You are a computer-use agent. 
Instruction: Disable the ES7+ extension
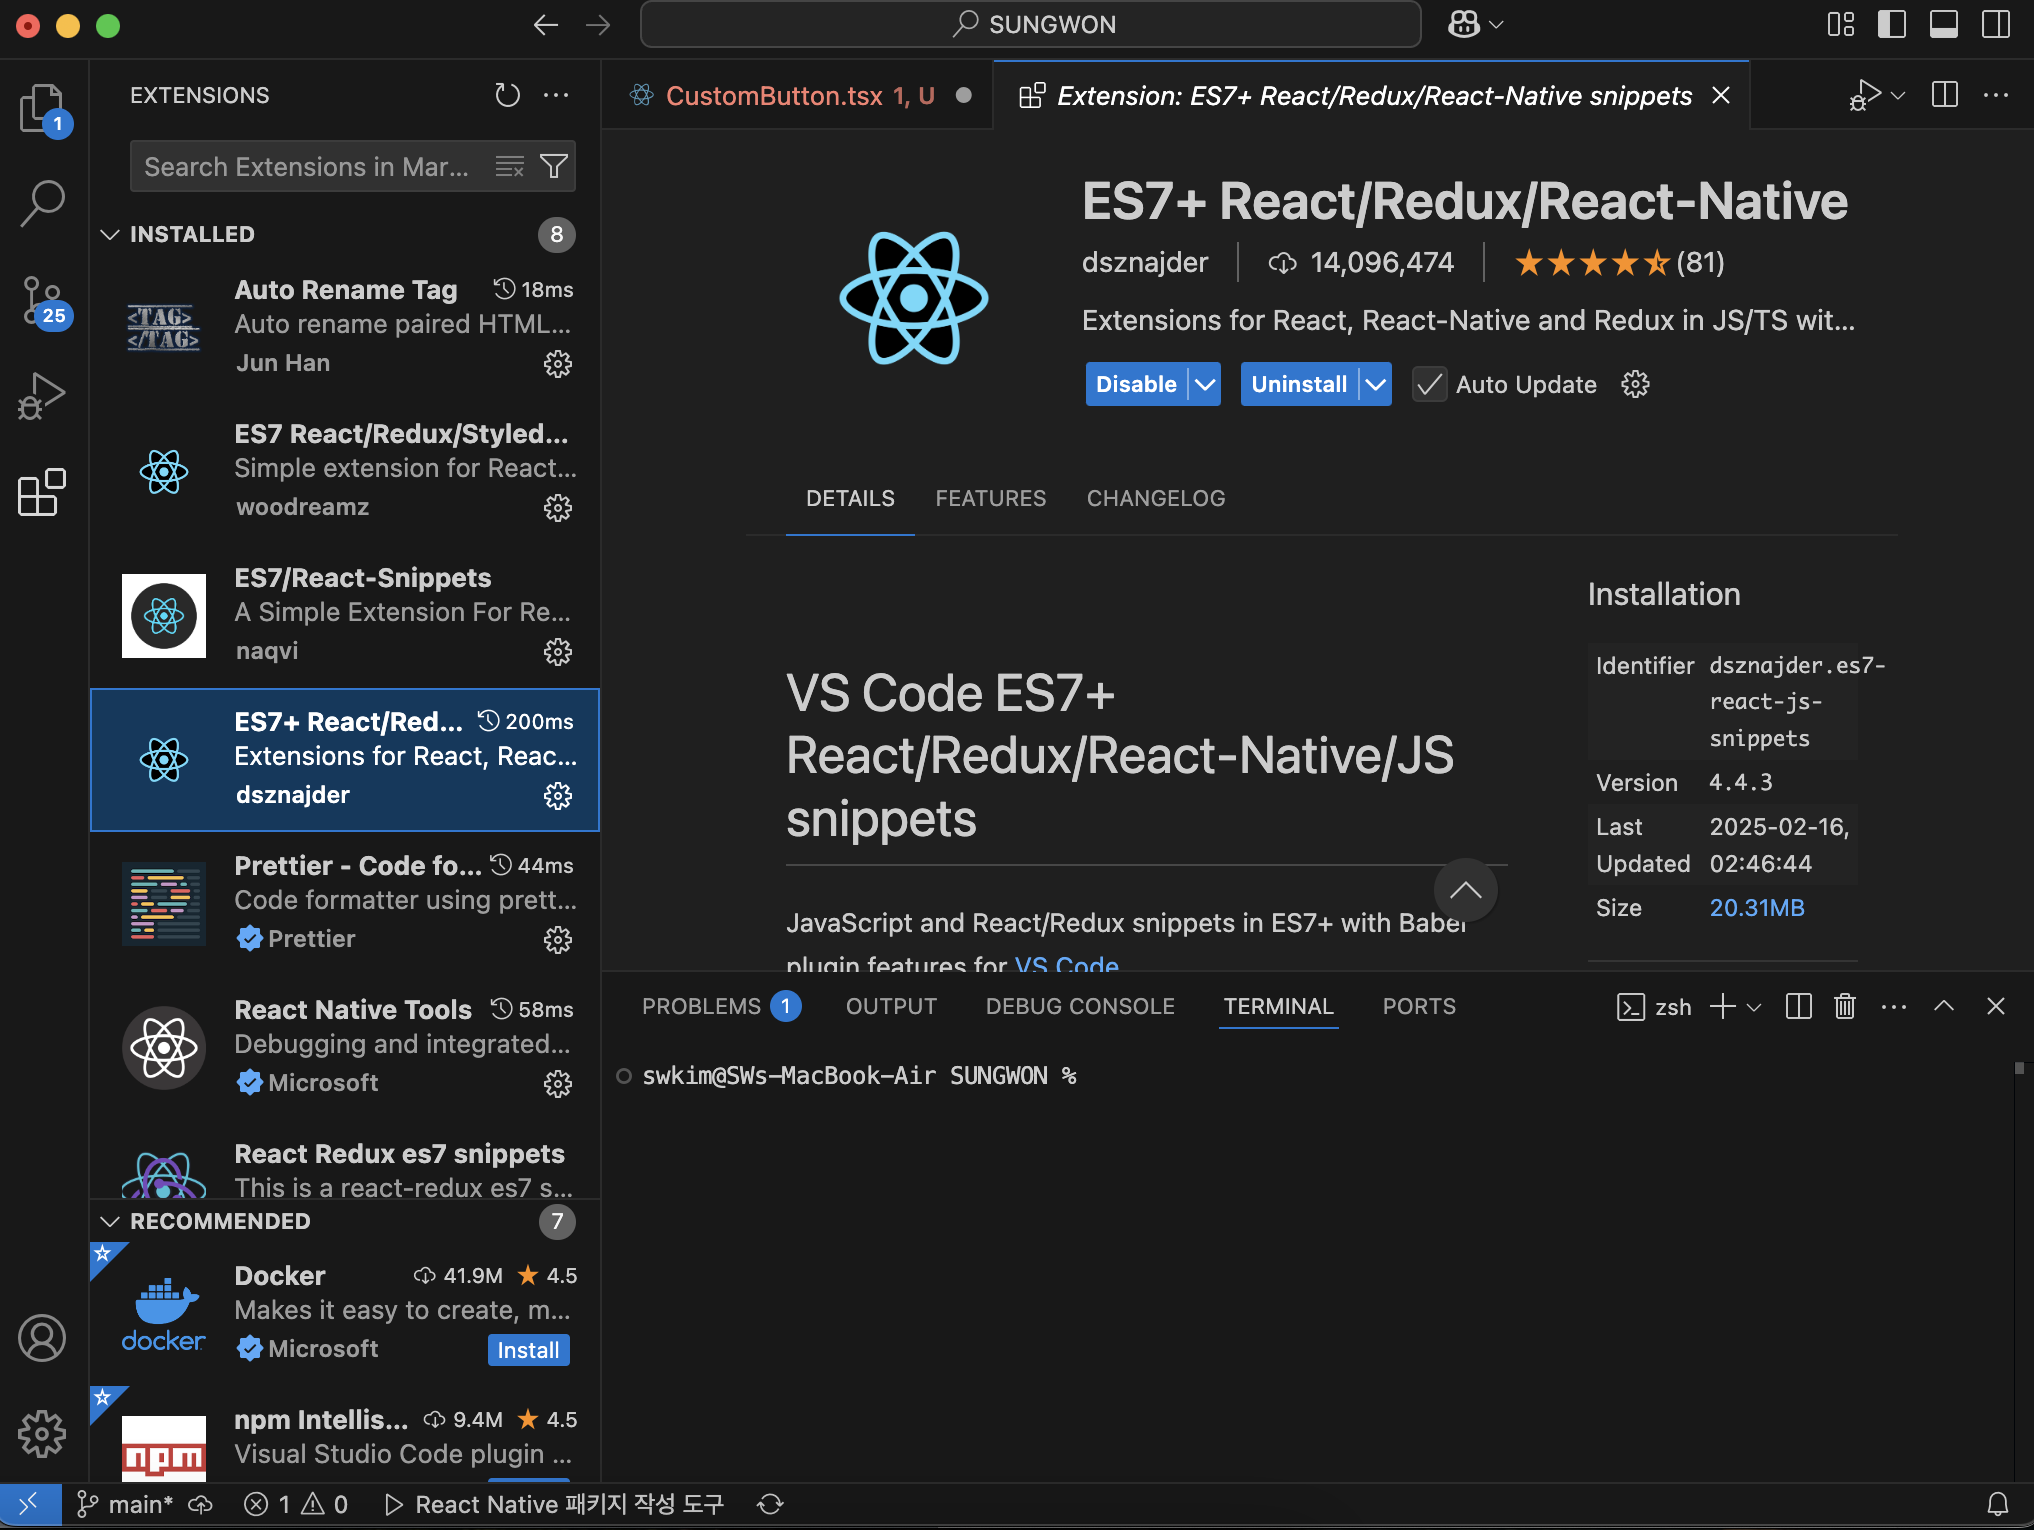[x=1136, y=384]
